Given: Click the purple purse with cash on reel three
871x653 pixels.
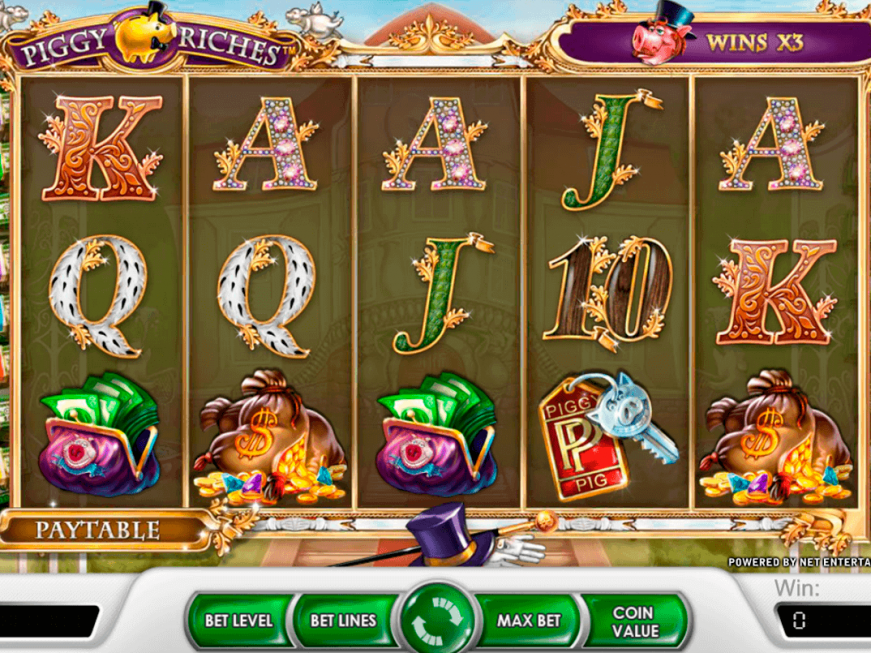Looking at the screenshot, I should point(437,435).
